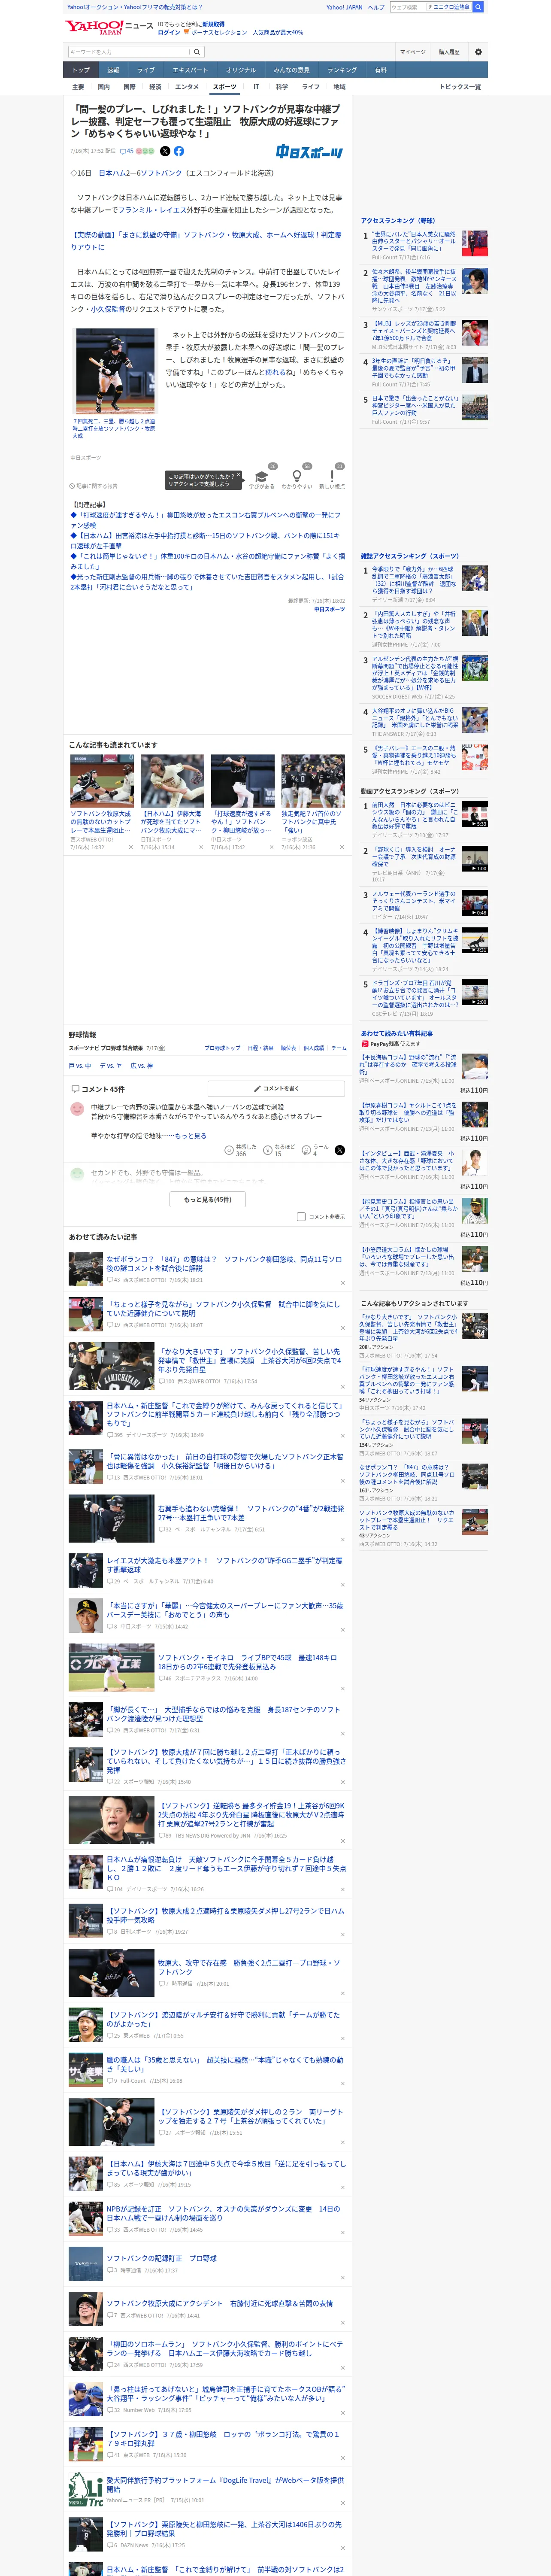The width and height of the screenshot is (551, 2576).
Task: Select the スポーツ category
Action: point(225,87)
